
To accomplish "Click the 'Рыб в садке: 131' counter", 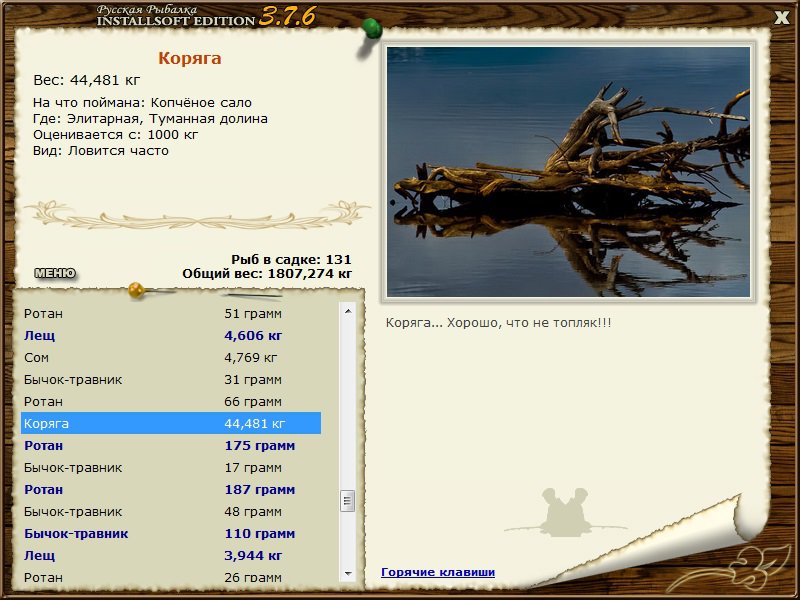I will click(x=291, y=260).
